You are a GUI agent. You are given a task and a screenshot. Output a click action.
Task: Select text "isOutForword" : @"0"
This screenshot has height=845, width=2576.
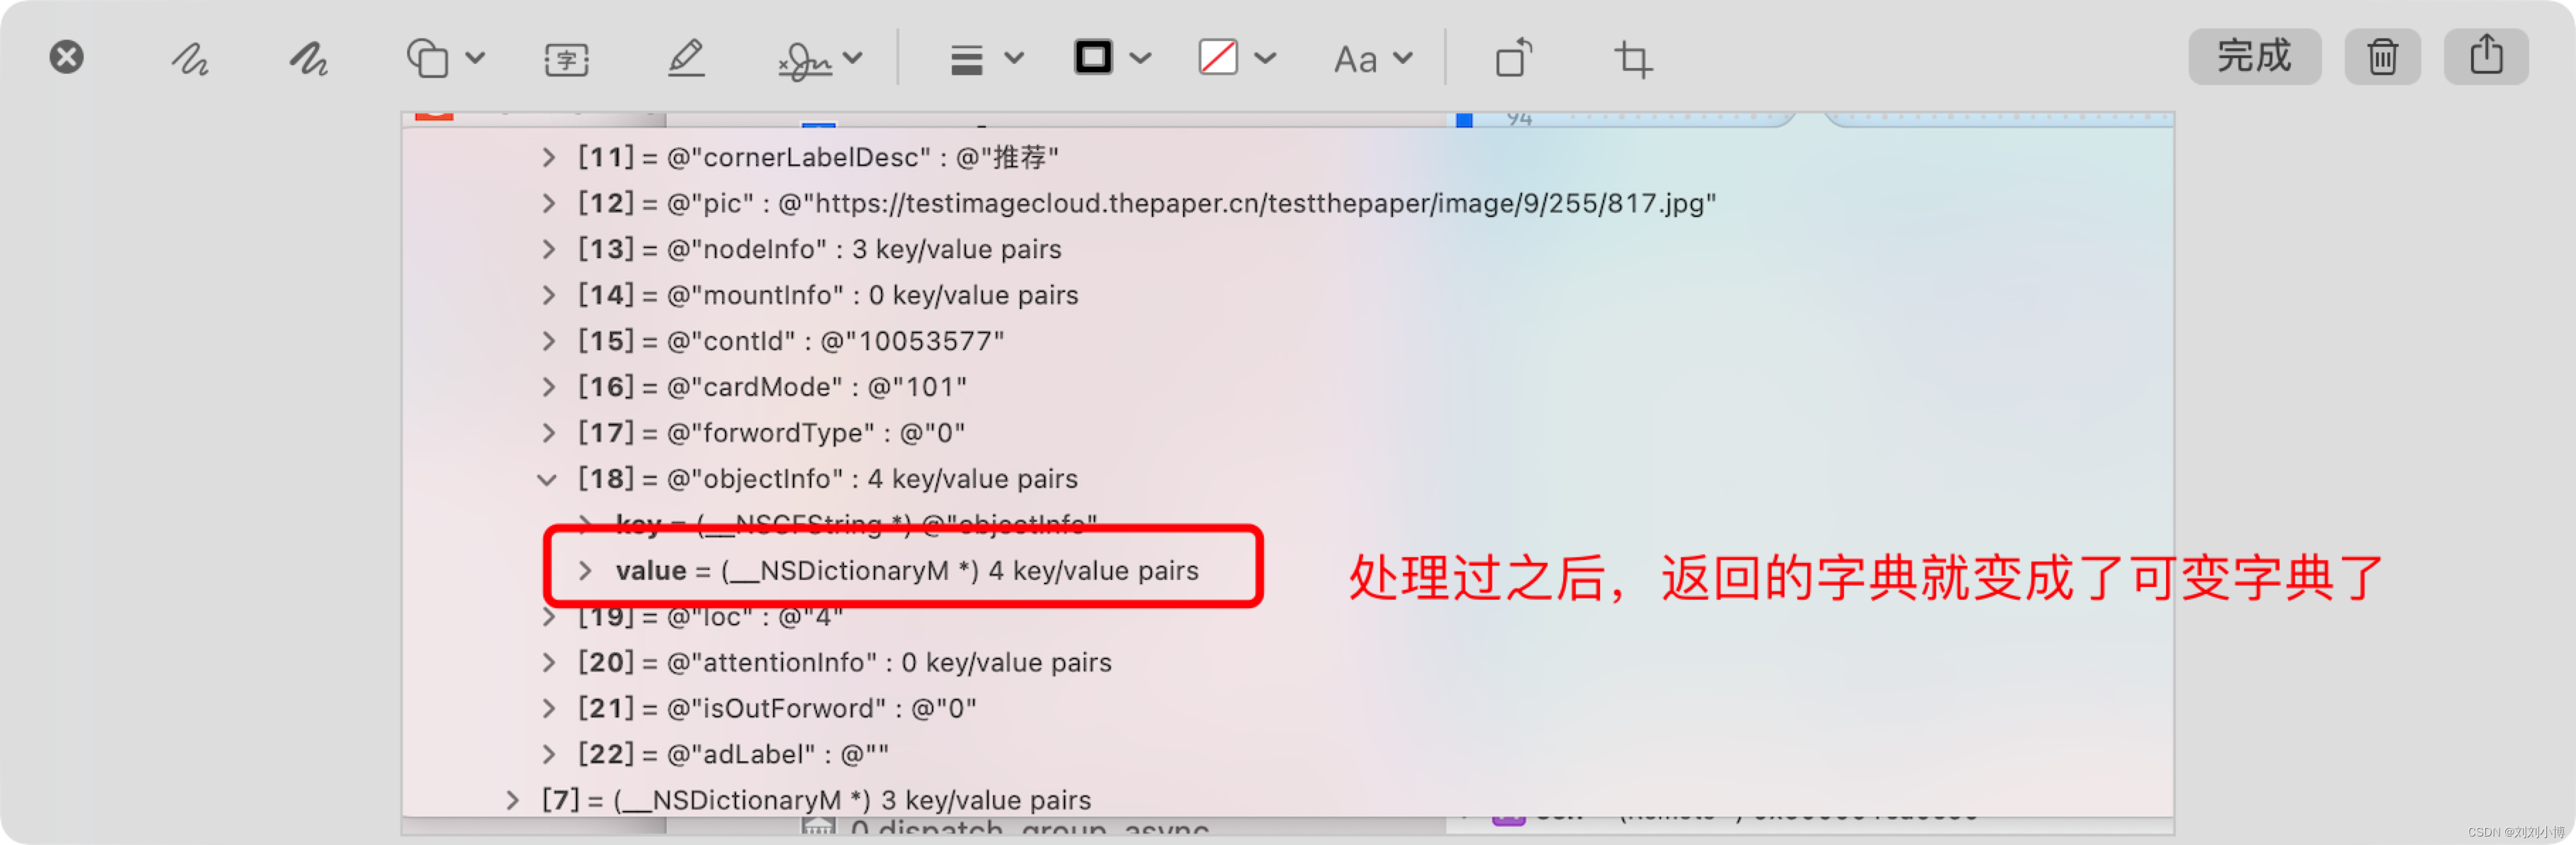(x=821, y=708)
